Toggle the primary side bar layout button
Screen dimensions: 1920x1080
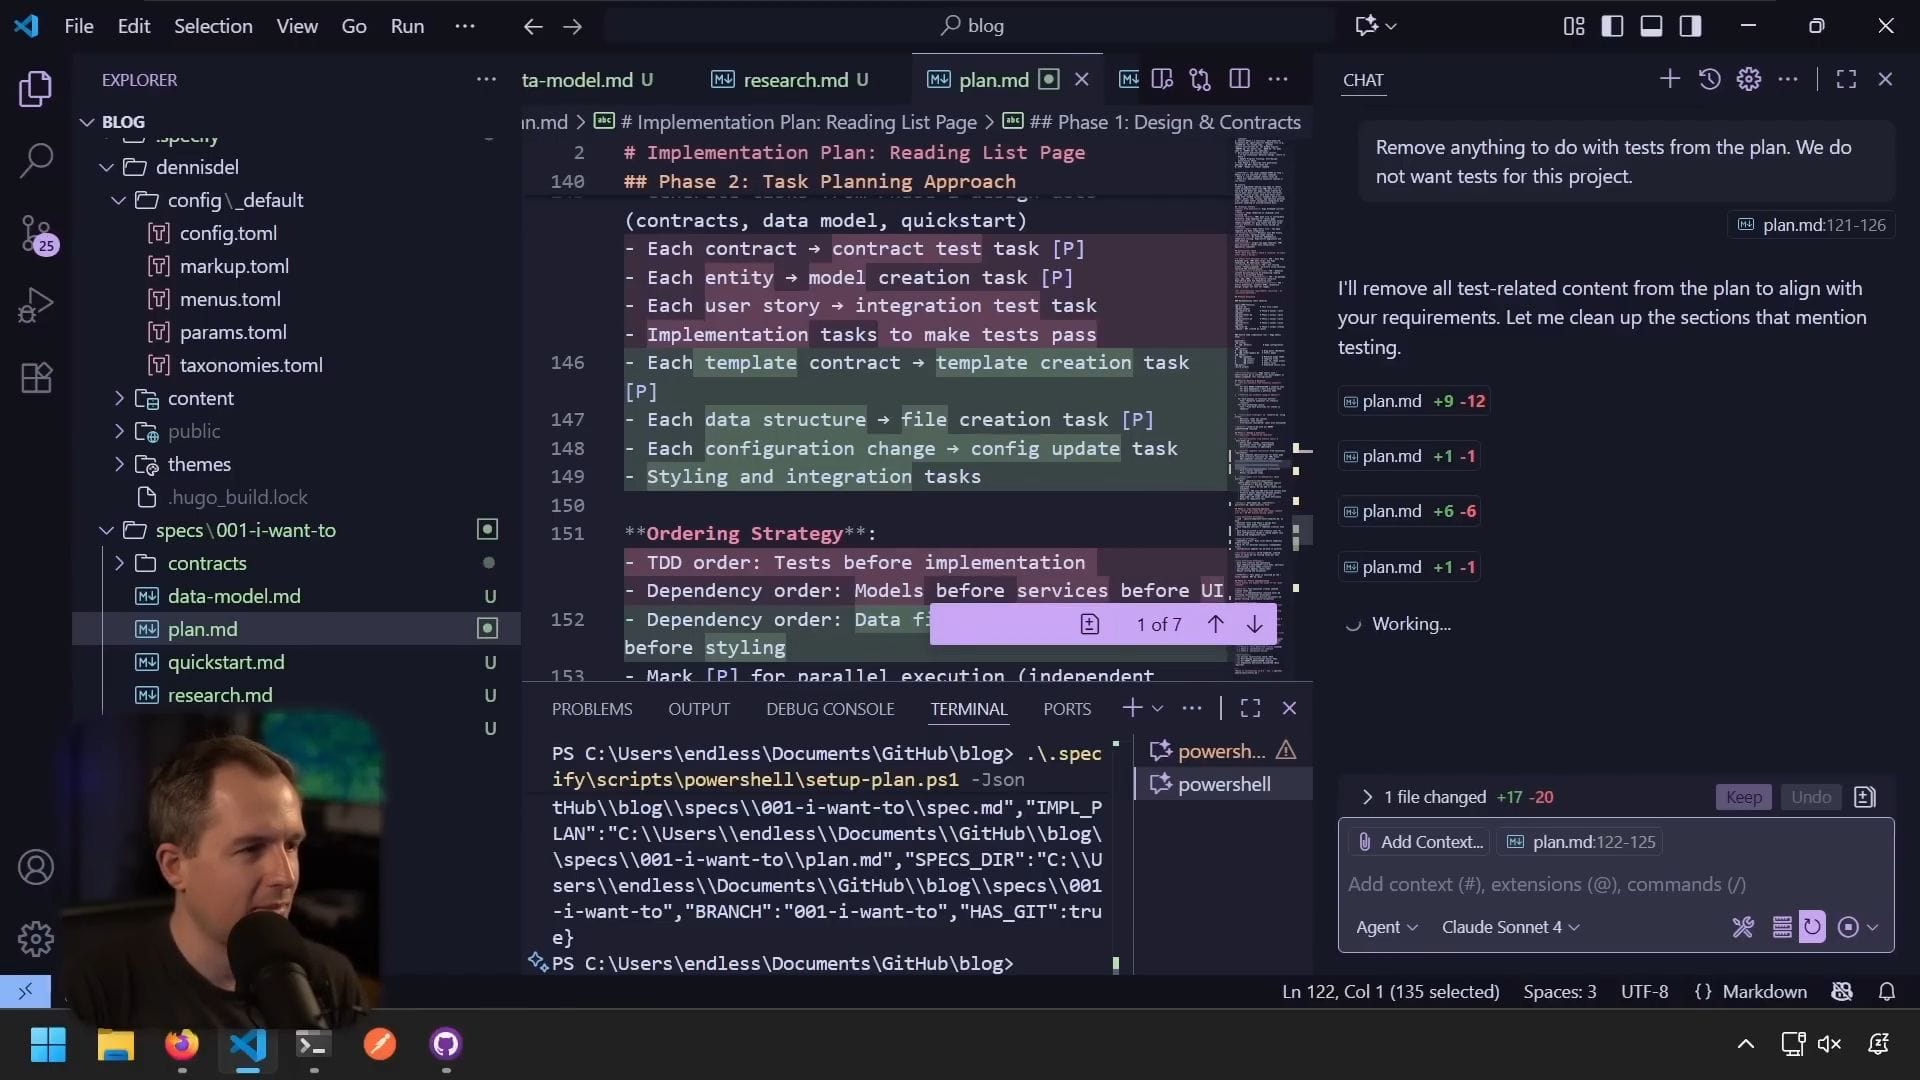point(1612,26)
